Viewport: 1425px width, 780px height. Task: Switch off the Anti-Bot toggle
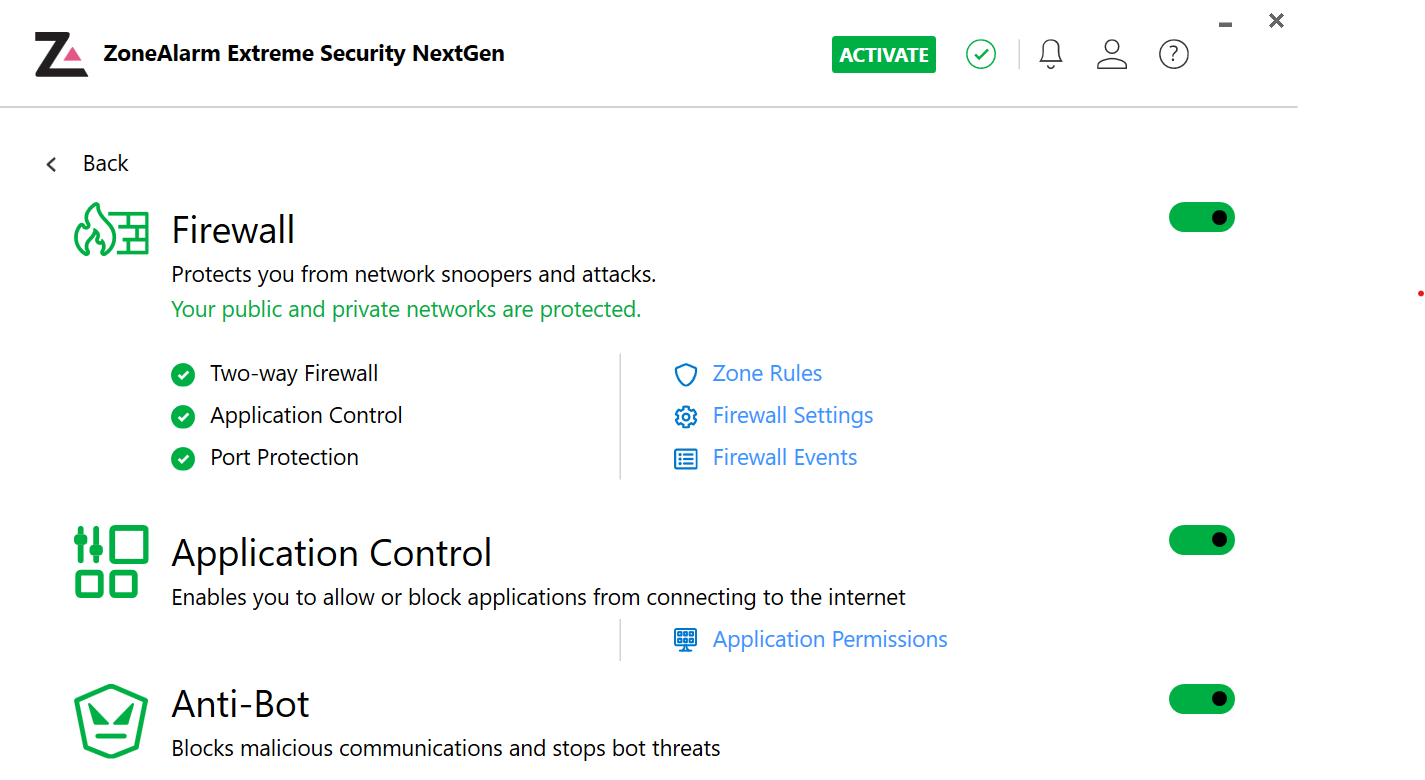click(x=1202, y=699)
